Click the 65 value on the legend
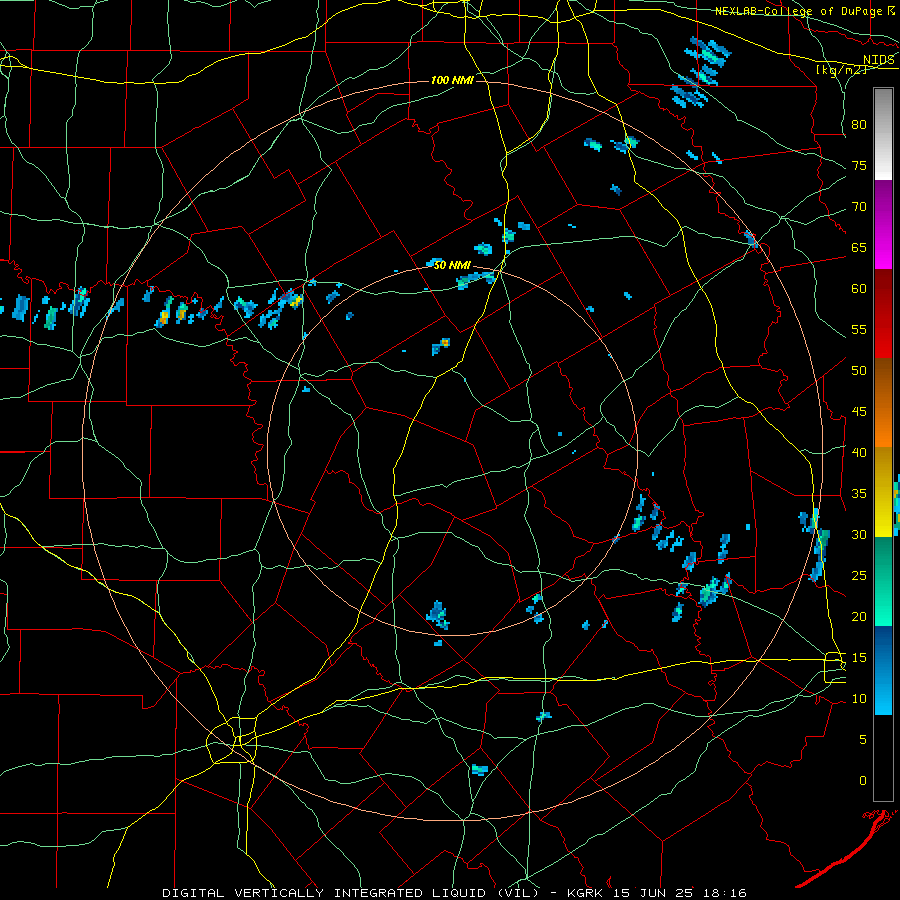Viewport: 900px width, 900px height. pyautogui.click(x=859, y=247)
